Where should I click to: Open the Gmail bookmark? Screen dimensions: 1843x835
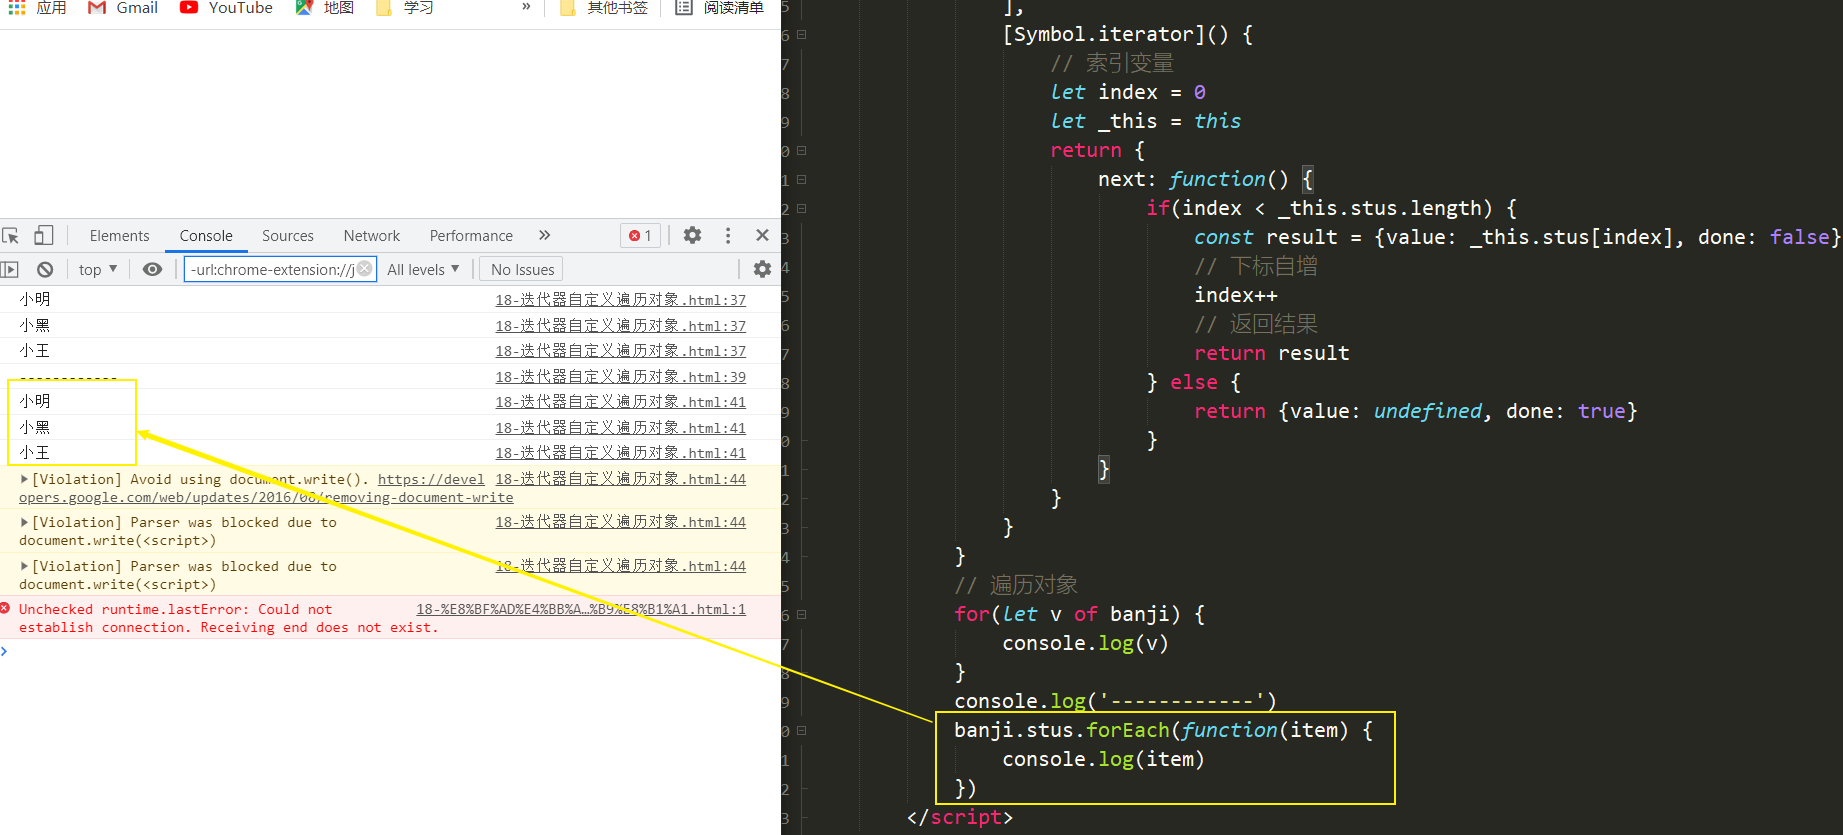(x=123, y=7)
